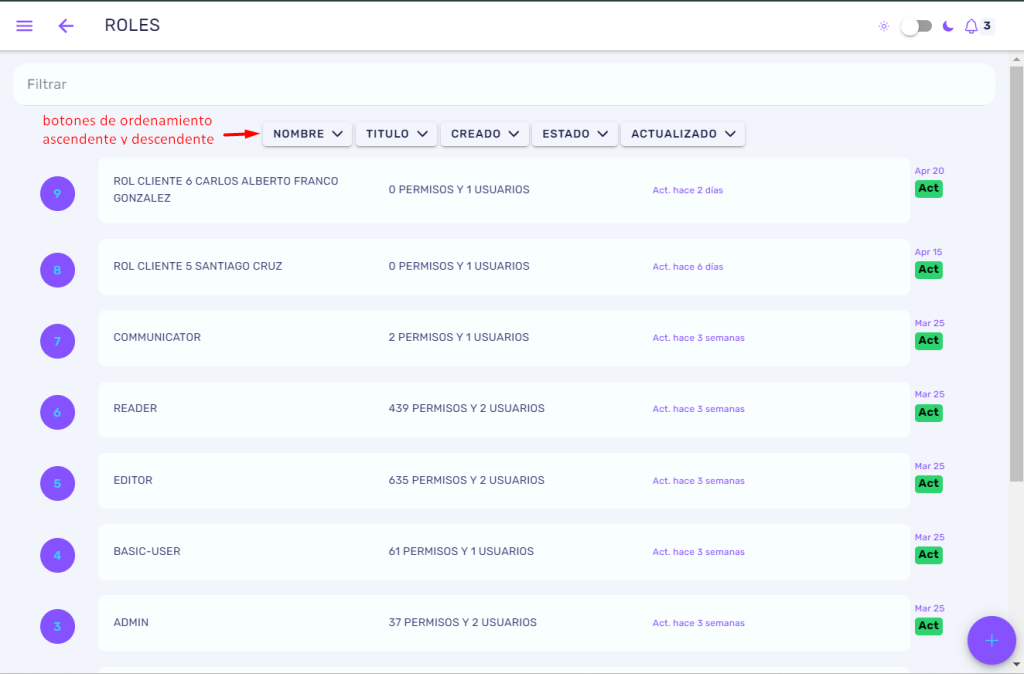1024x674 pixels.
Task: Click 635 PERMISOS Y 2 USUARIOS text
Action: coord(466,481)
